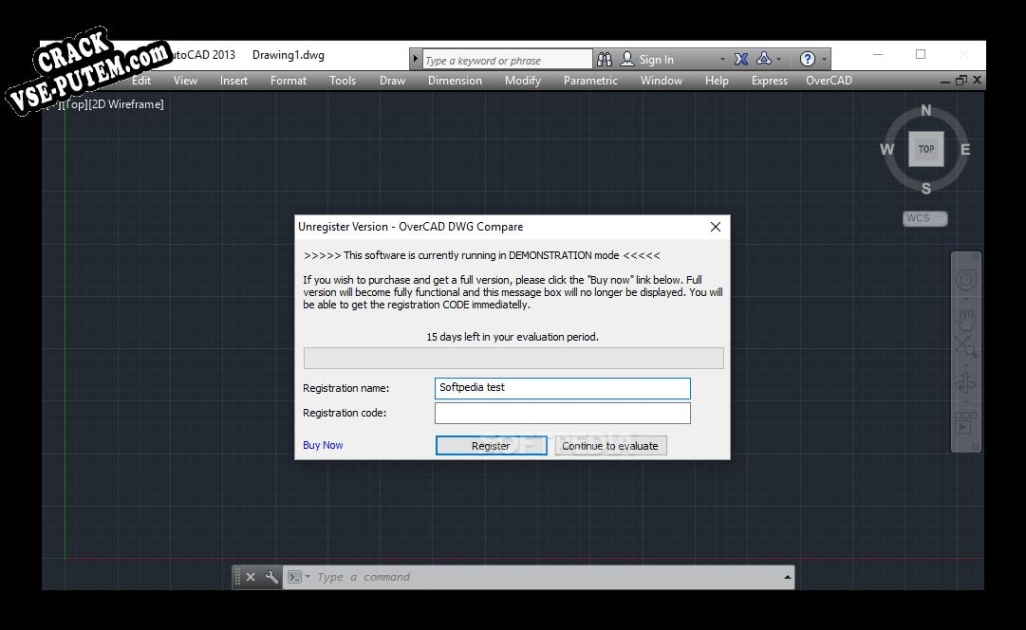This screenshot has width=1026, height=630.
Task: Open the Parametric menu
Action: [590, 81]
